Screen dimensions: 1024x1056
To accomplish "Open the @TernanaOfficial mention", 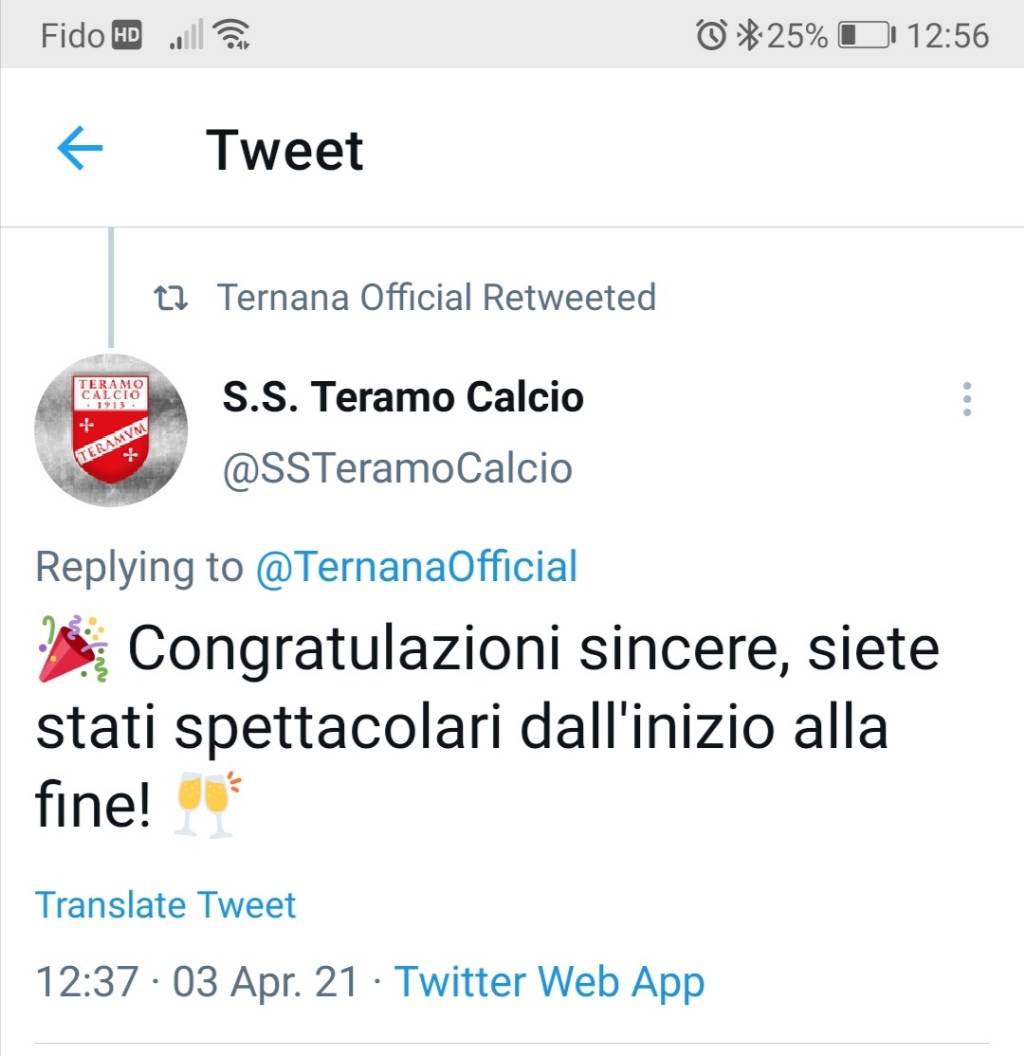I will click(x=416, y=566).
